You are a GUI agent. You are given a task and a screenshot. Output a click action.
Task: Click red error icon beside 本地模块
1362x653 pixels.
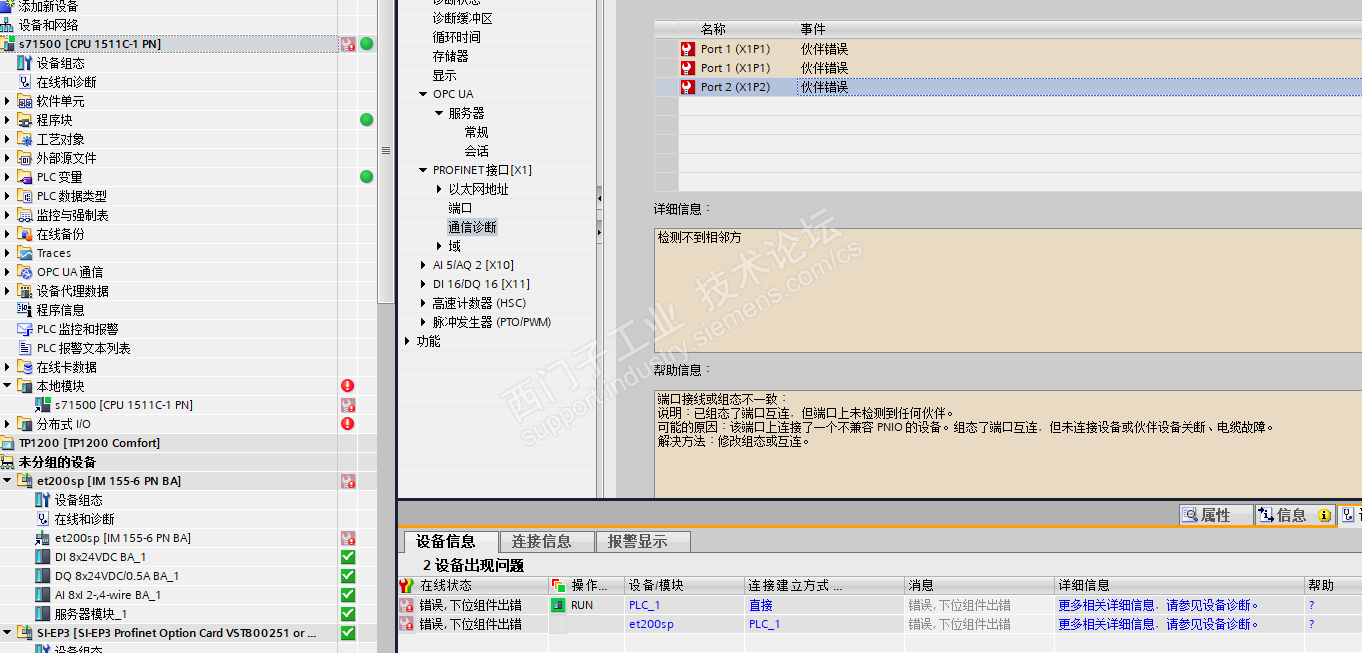(x=347, y=386)
